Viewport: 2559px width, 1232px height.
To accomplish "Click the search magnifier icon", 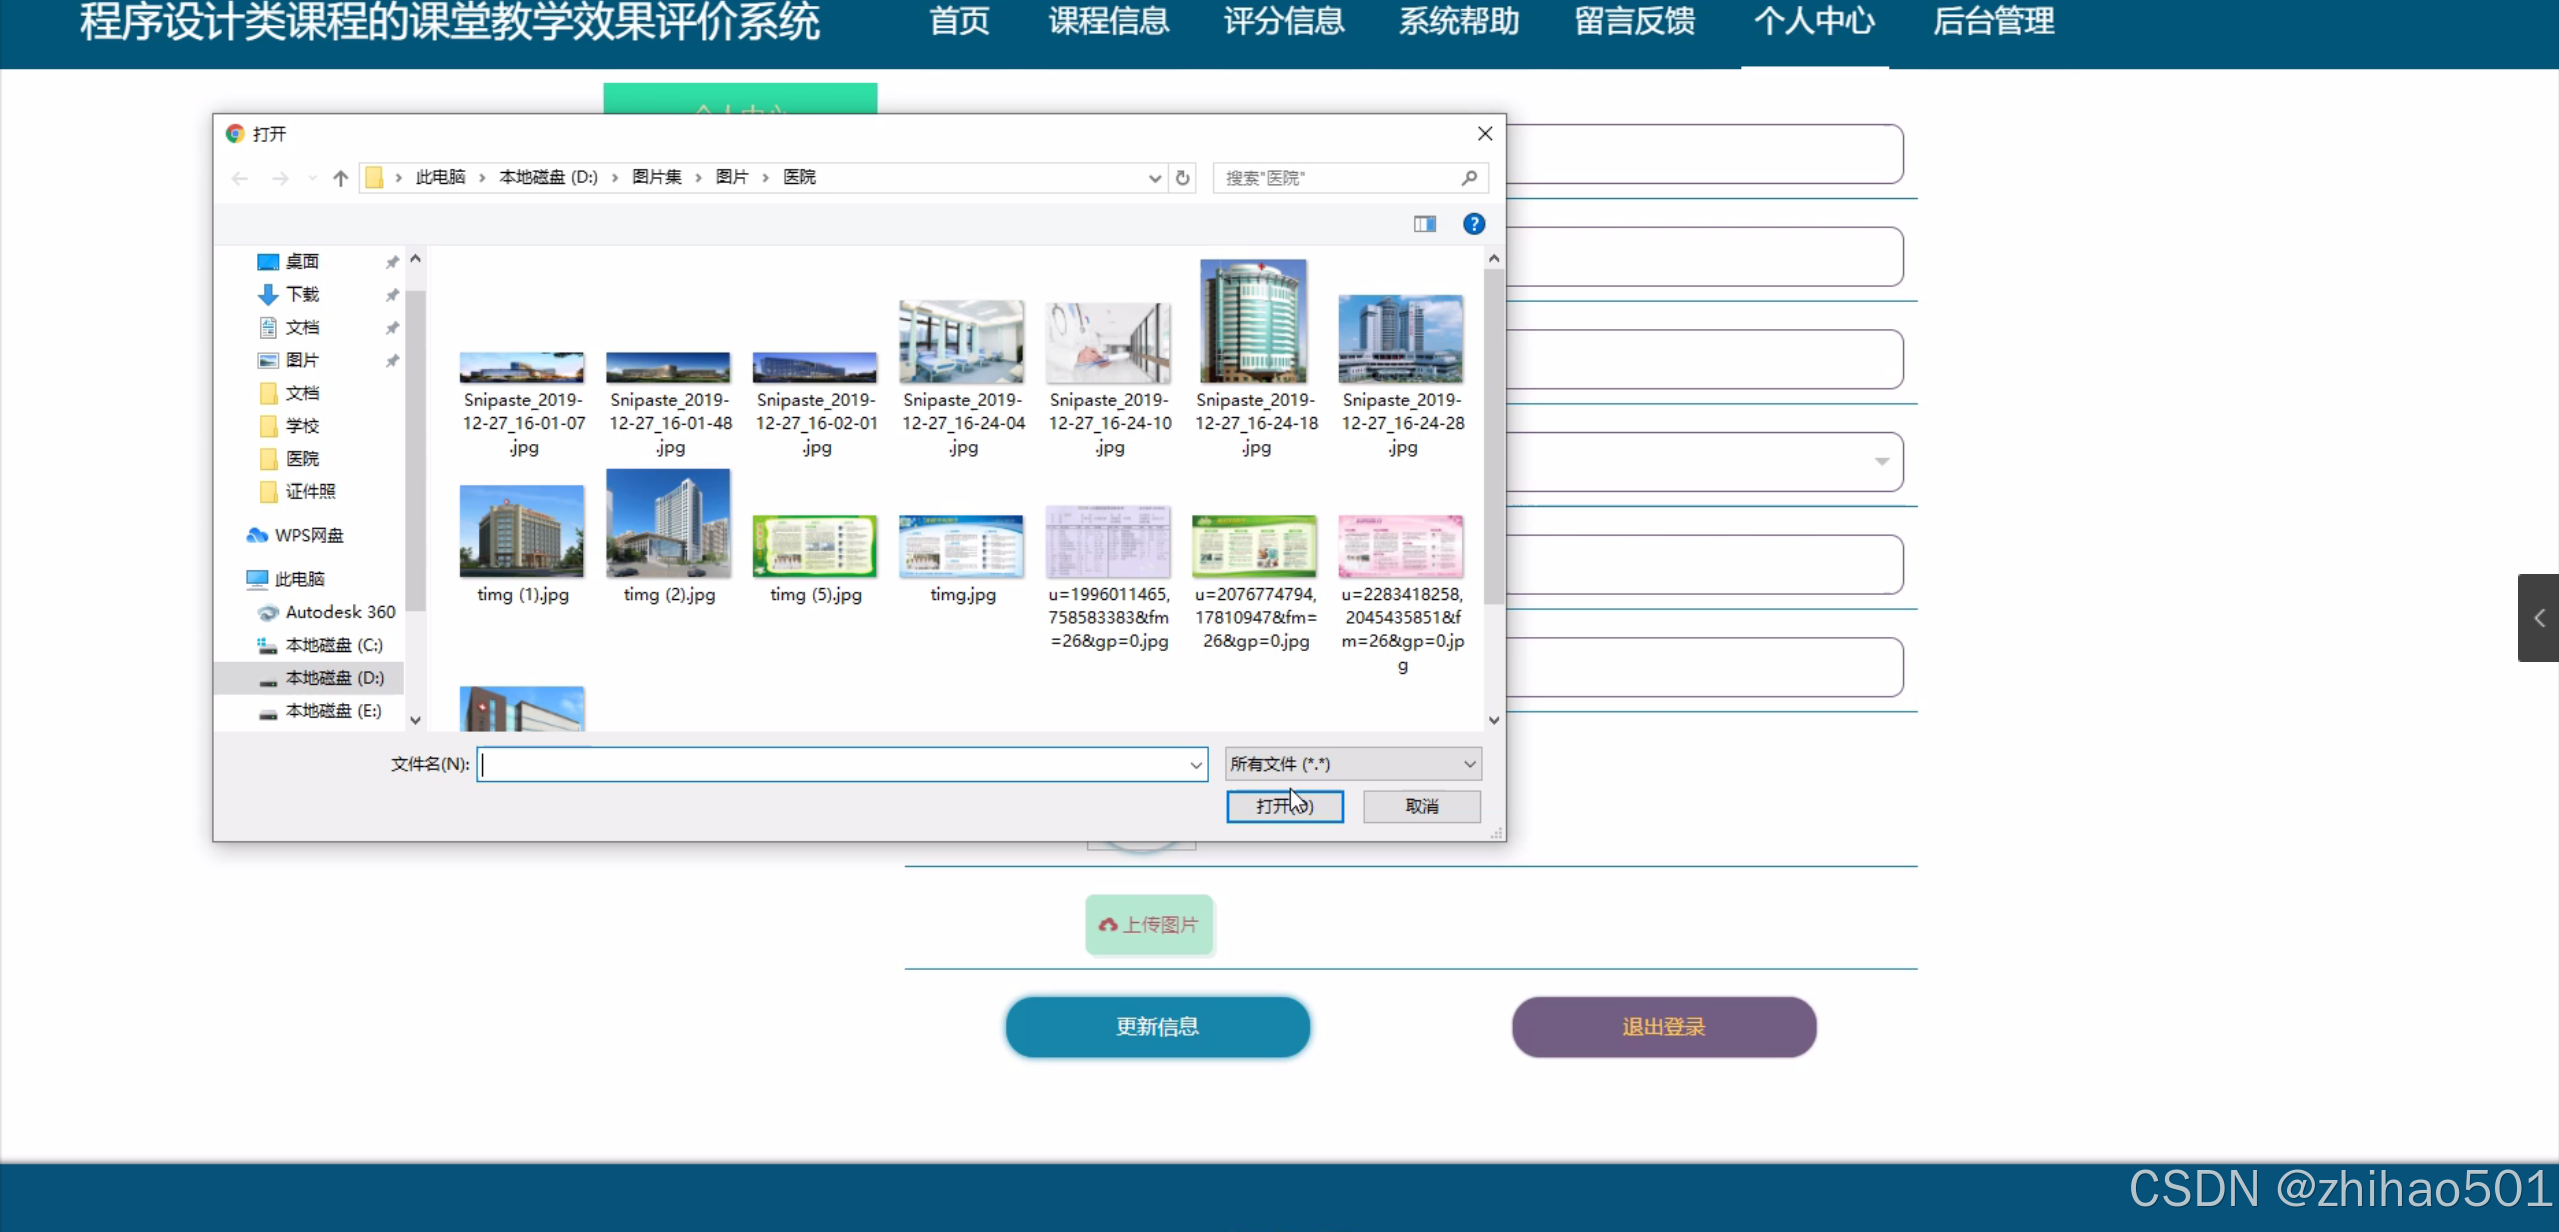I will click(1468, 178).
